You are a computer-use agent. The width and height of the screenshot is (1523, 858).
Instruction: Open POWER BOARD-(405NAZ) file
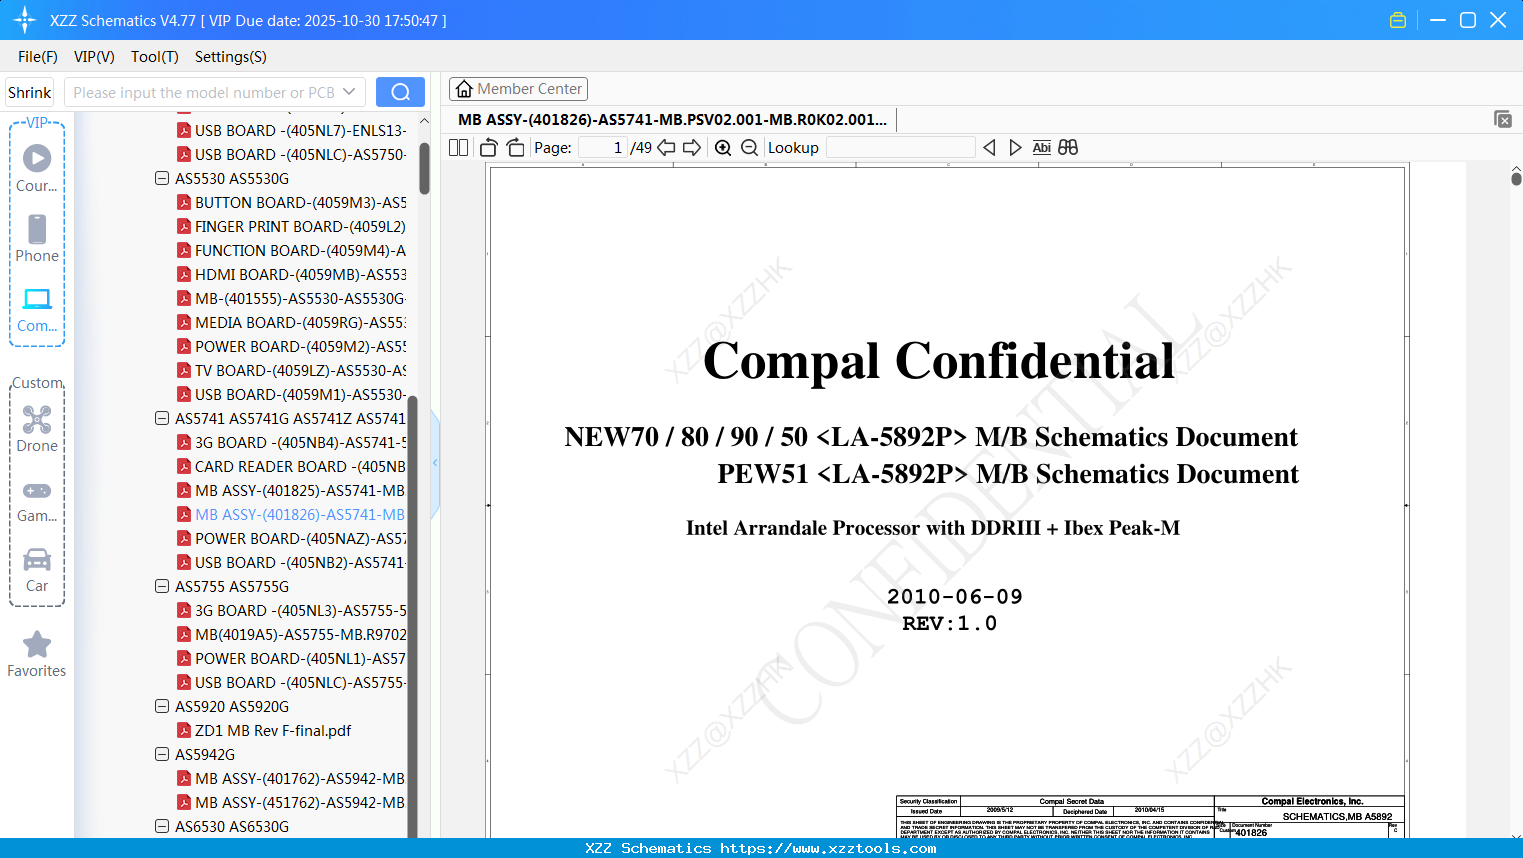click(291, 539)
